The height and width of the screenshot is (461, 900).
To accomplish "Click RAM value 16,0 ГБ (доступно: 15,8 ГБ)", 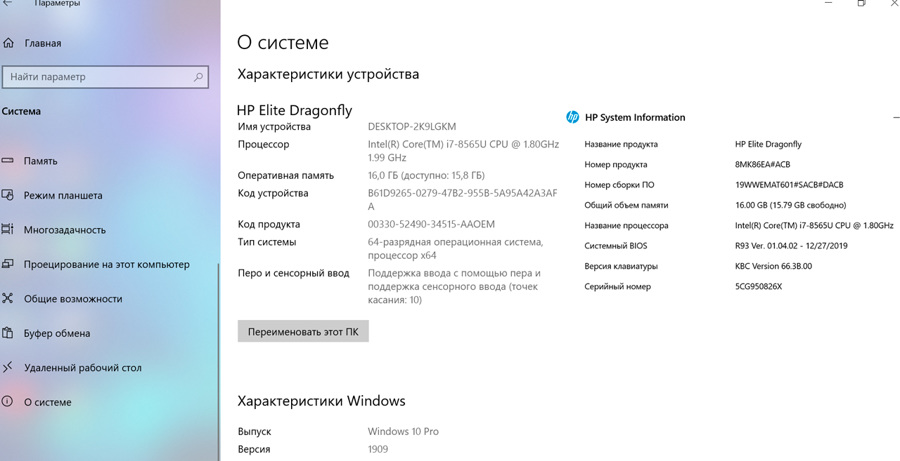I will tap(426, 176).
